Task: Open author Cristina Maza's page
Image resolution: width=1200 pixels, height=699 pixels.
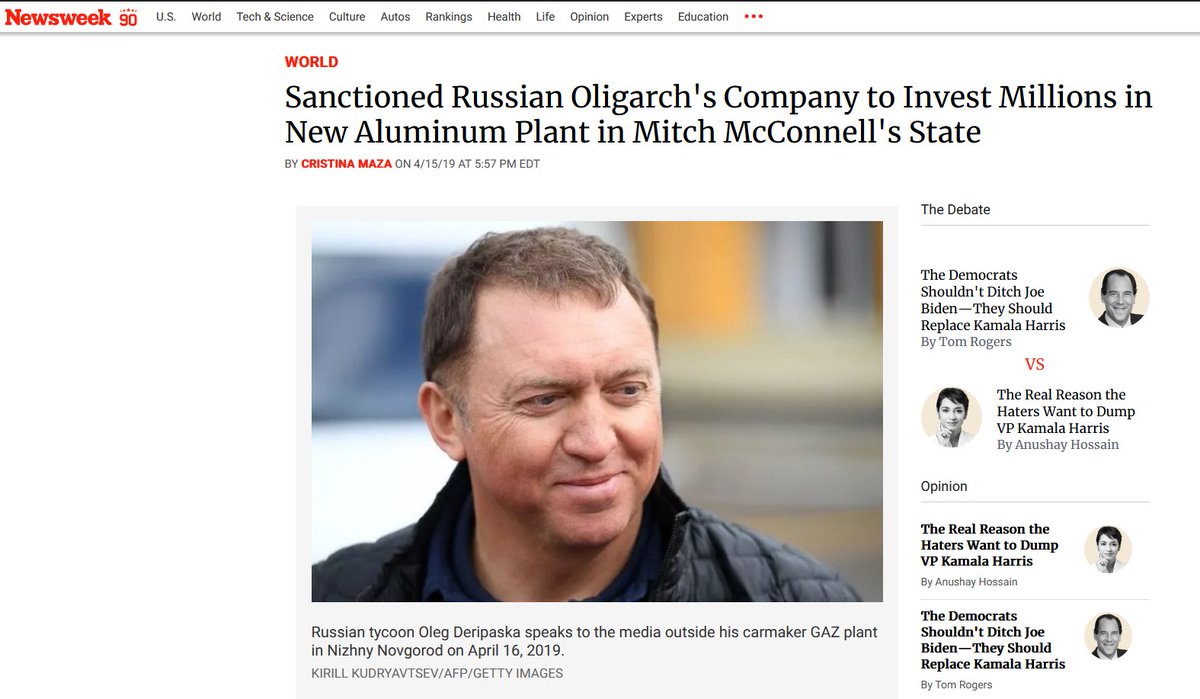Action: [345, 164]
